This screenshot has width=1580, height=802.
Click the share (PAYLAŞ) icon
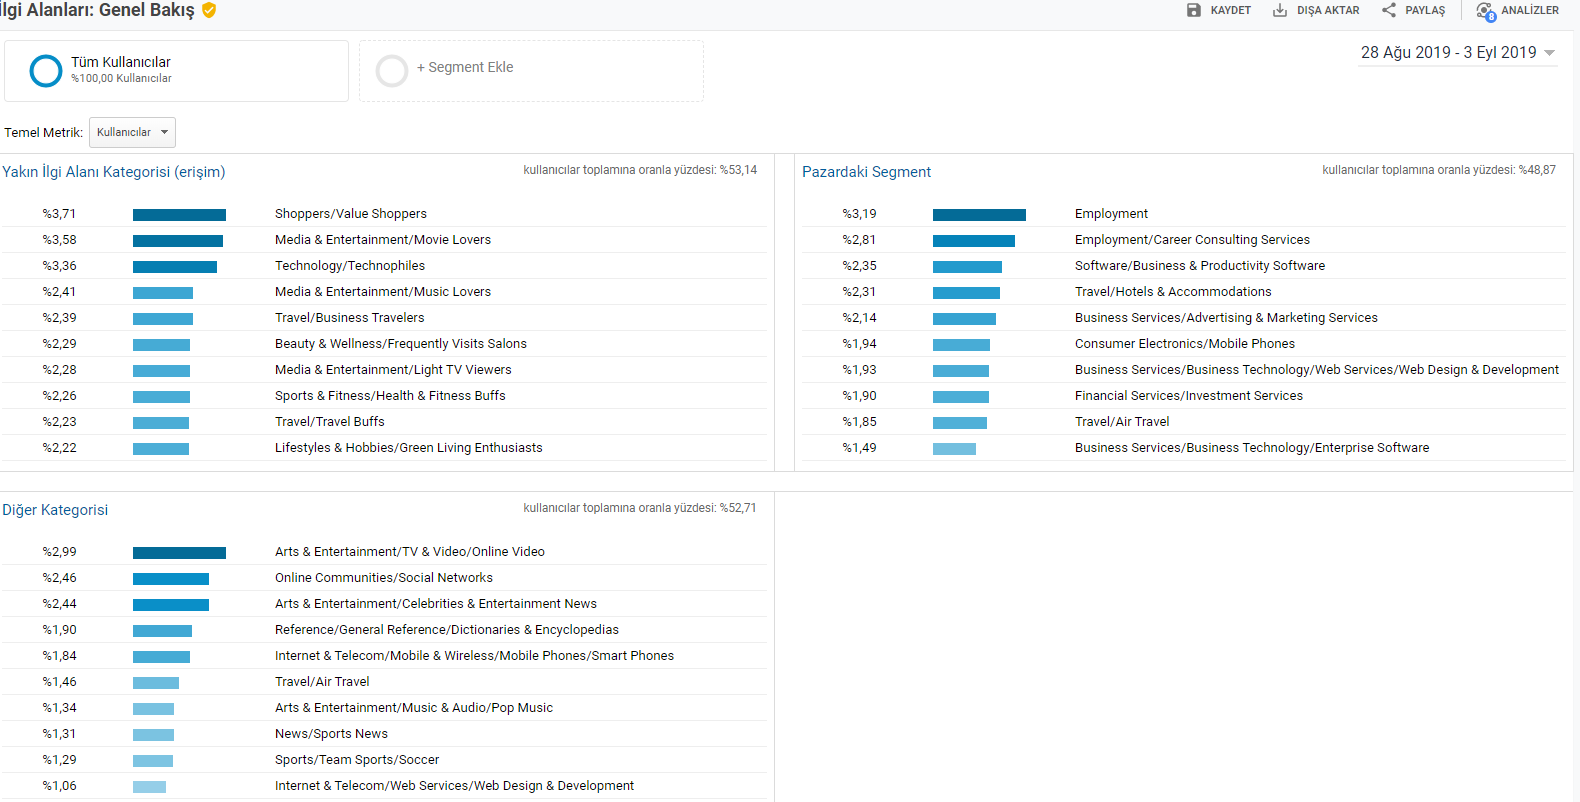pos(1389,10)
